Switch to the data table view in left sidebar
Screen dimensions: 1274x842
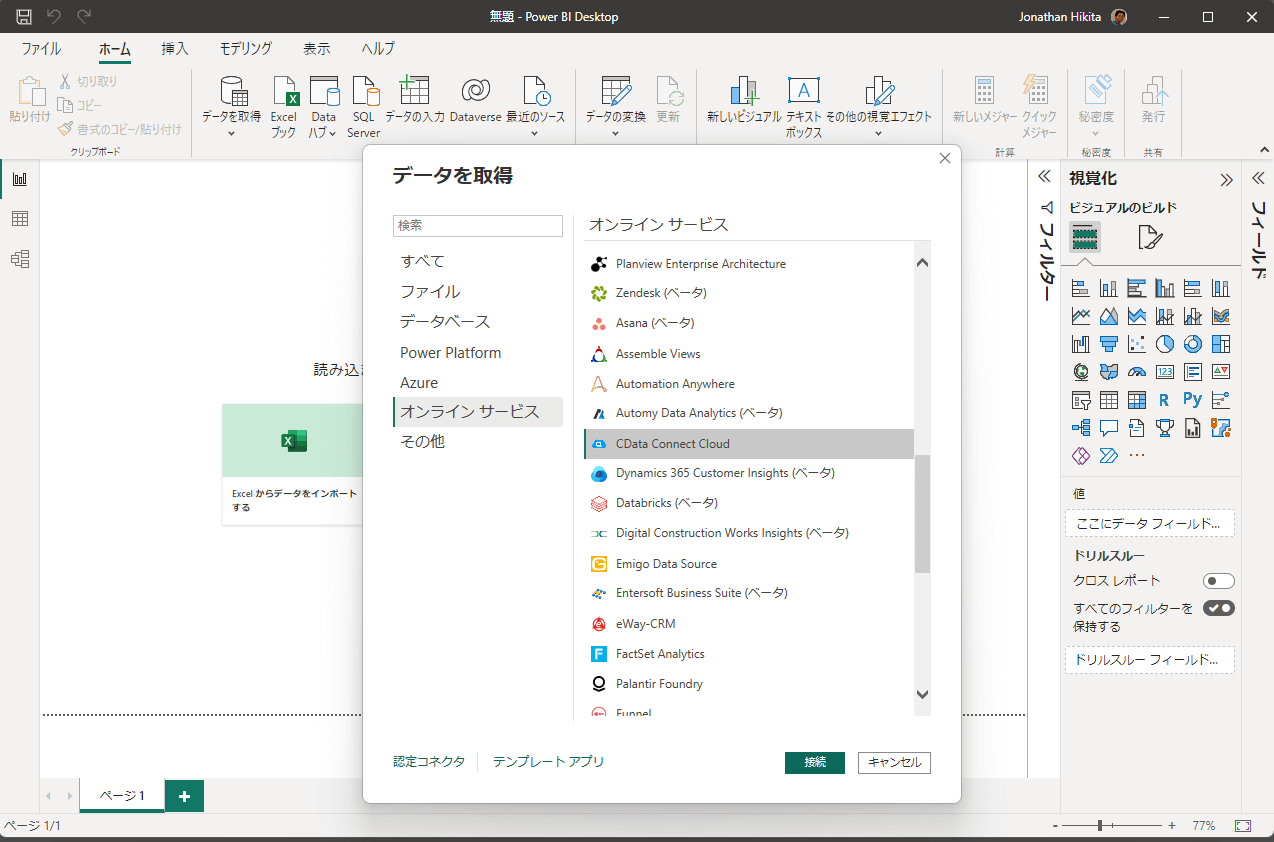point(19,219)
